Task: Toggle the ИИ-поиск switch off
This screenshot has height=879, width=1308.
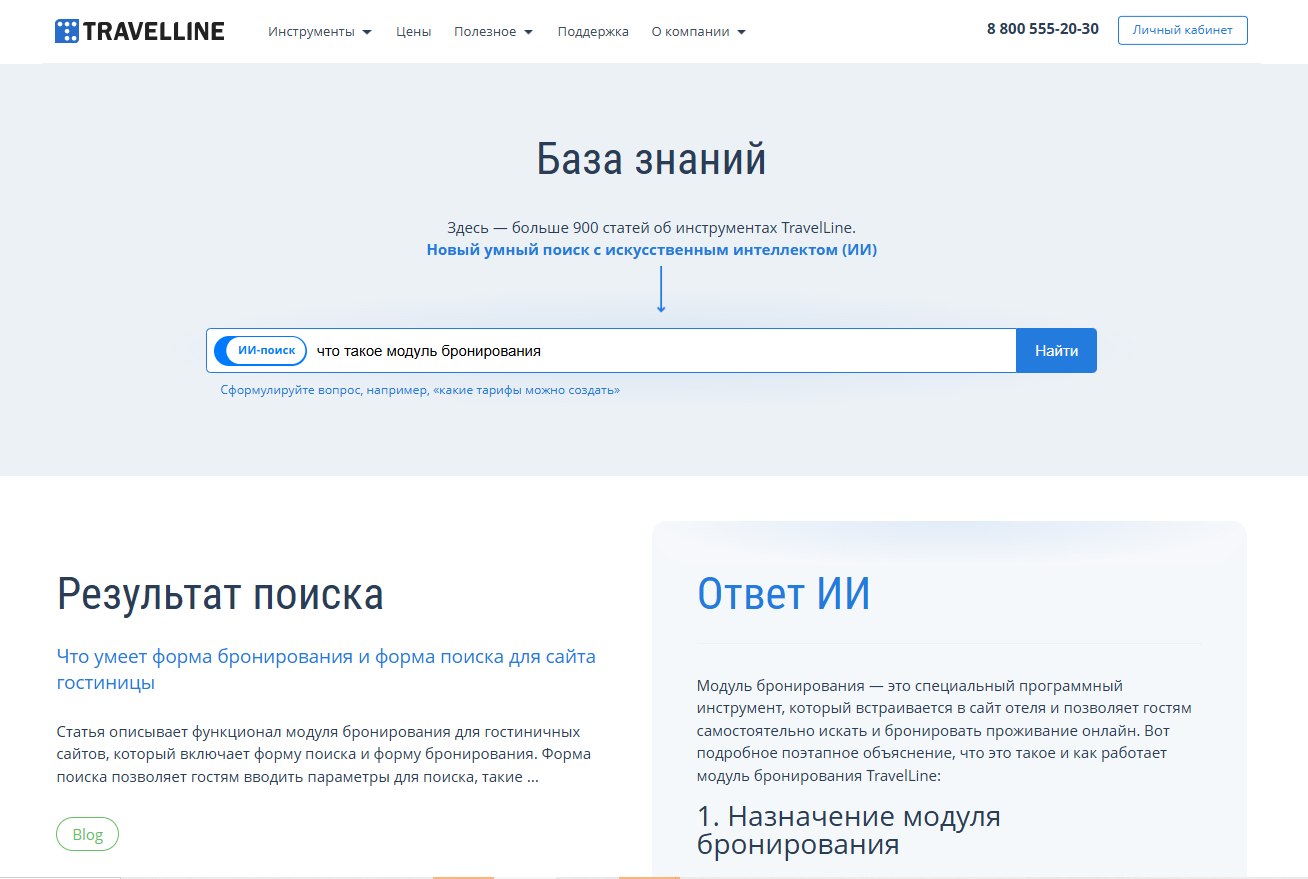Action: click(x=260, y=351)
